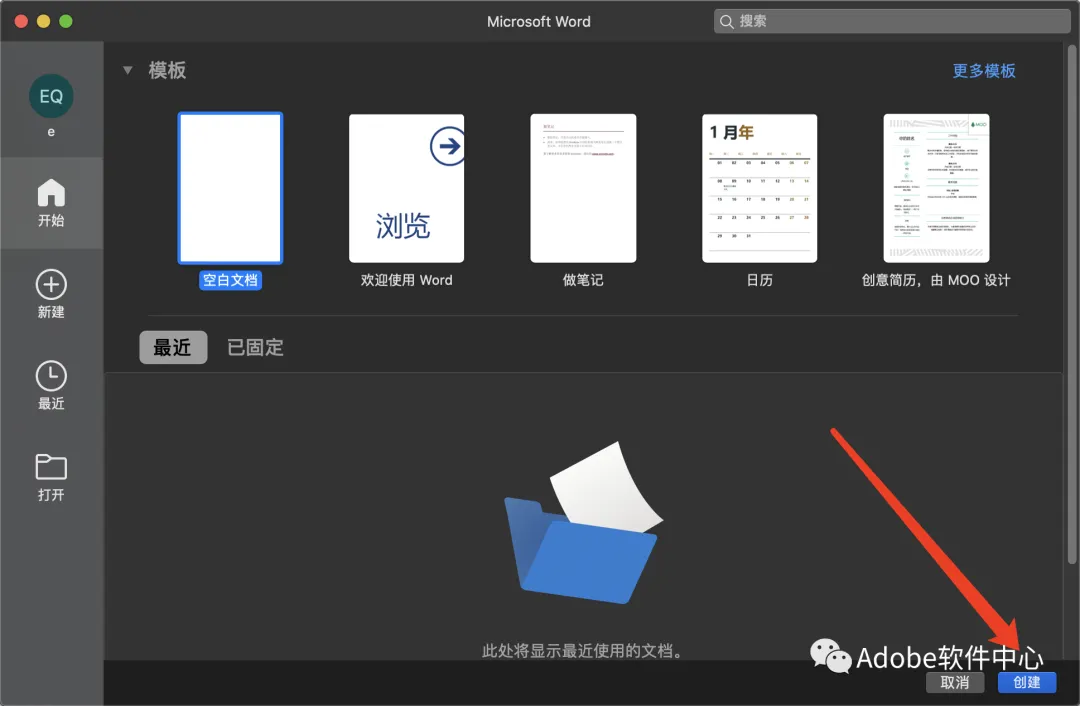Switch to the 最近 tab in the document list
The width and height of the screenshot is (1080, 706).
(x=173, y=347)
